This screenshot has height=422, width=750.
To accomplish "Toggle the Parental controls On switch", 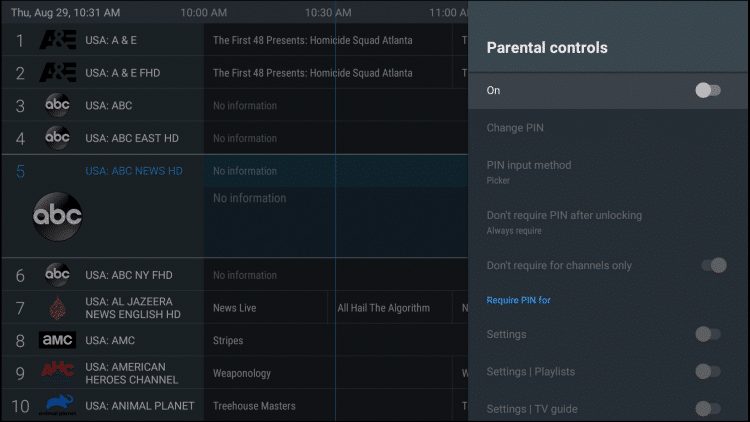I will [x=708, y=90].
